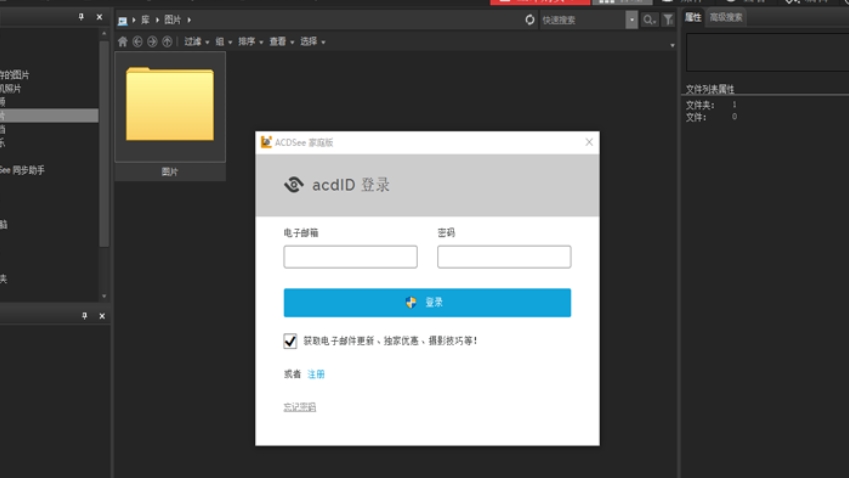The image size is (849, 478).
Task: Go back with the left arrow icon
Action: click(x=138, y=42)
